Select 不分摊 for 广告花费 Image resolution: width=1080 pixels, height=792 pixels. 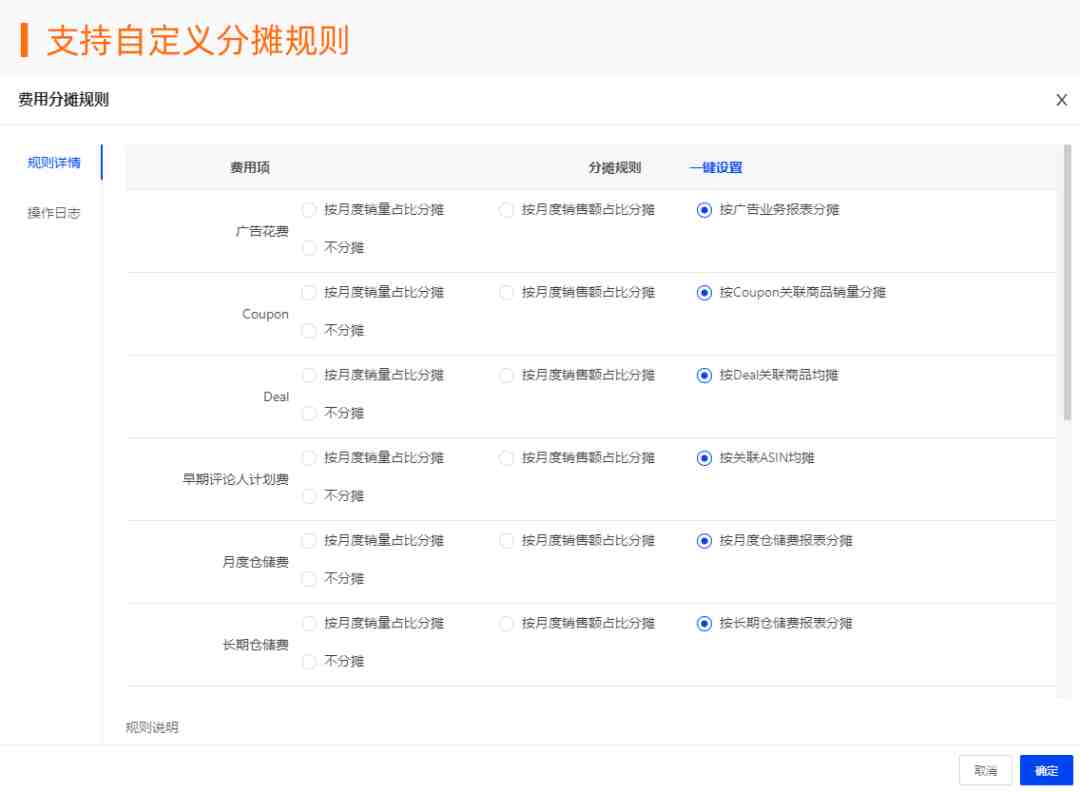click(309, 248)
